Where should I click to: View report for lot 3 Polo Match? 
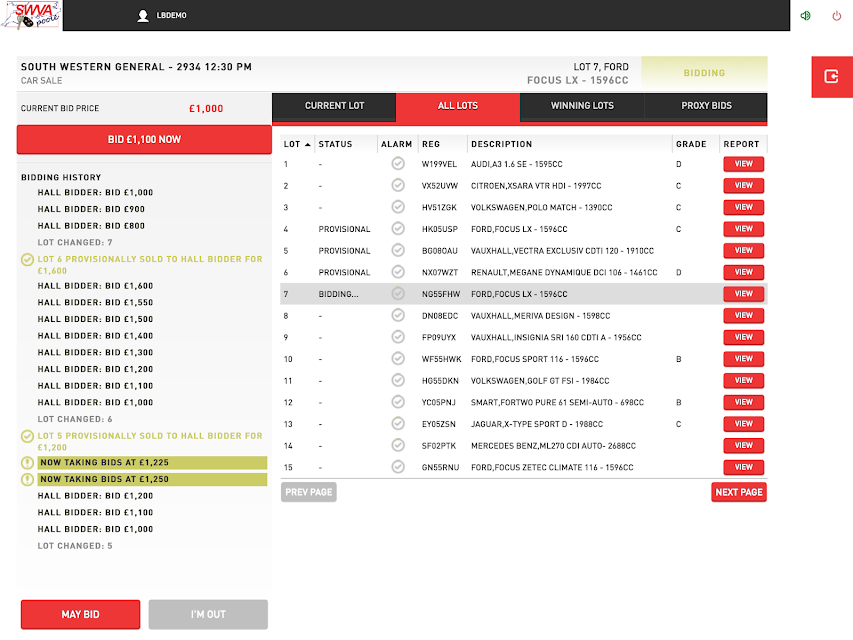click(x=744, y=207)
